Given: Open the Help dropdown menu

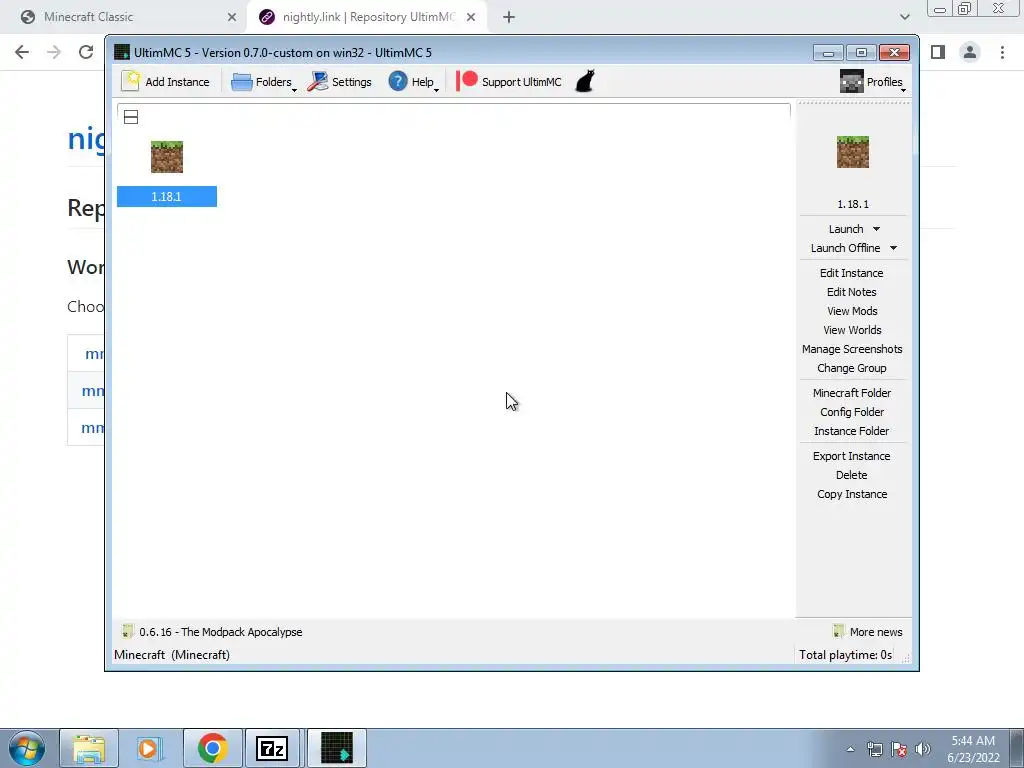Looking at the screenshot, I should point(413,82).
